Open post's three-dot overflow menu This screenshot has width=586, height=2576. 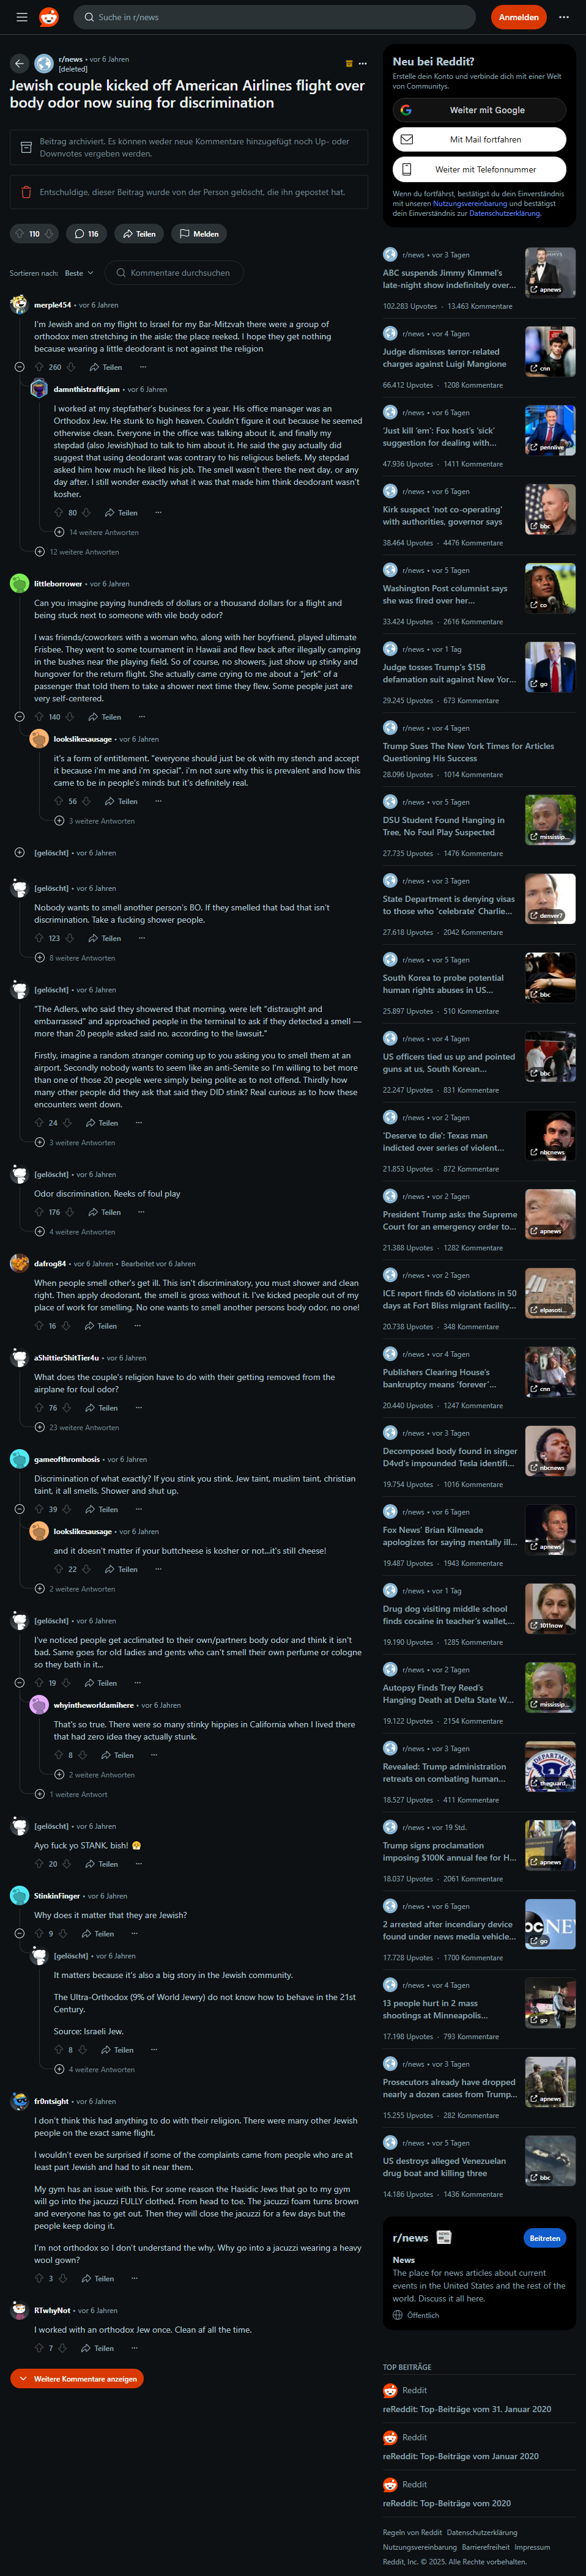(x=363, y=64)
